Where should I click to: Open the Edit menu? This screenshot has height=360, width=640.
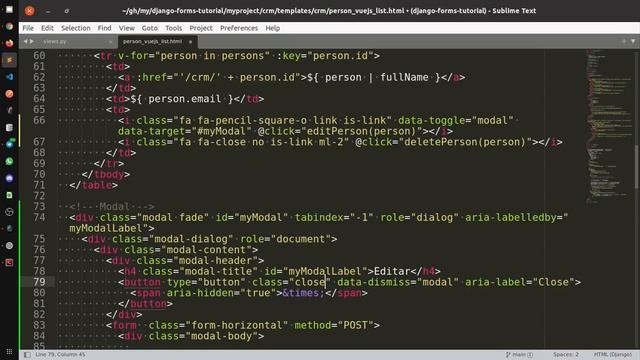47,28
